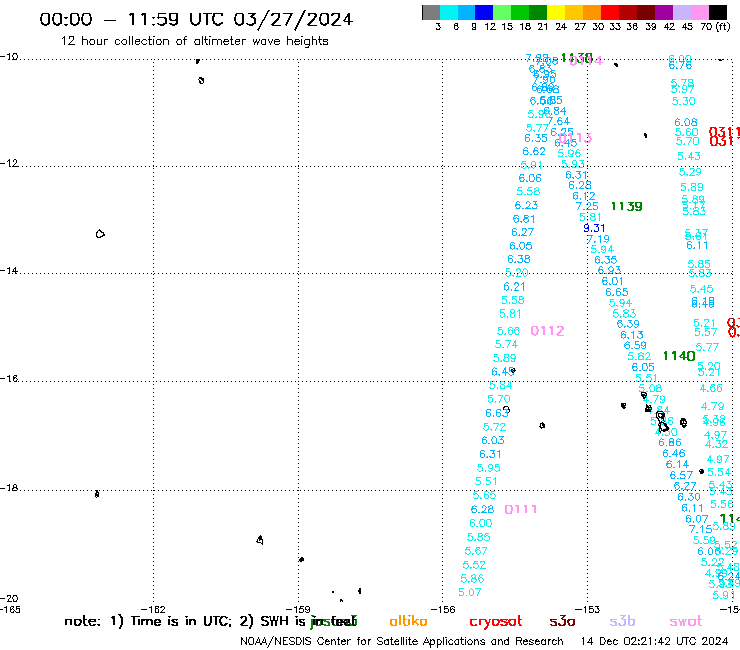Click the '-14' latitude axis label
Viewport: 740px width, 650px height.
click(x=9, y=271)
